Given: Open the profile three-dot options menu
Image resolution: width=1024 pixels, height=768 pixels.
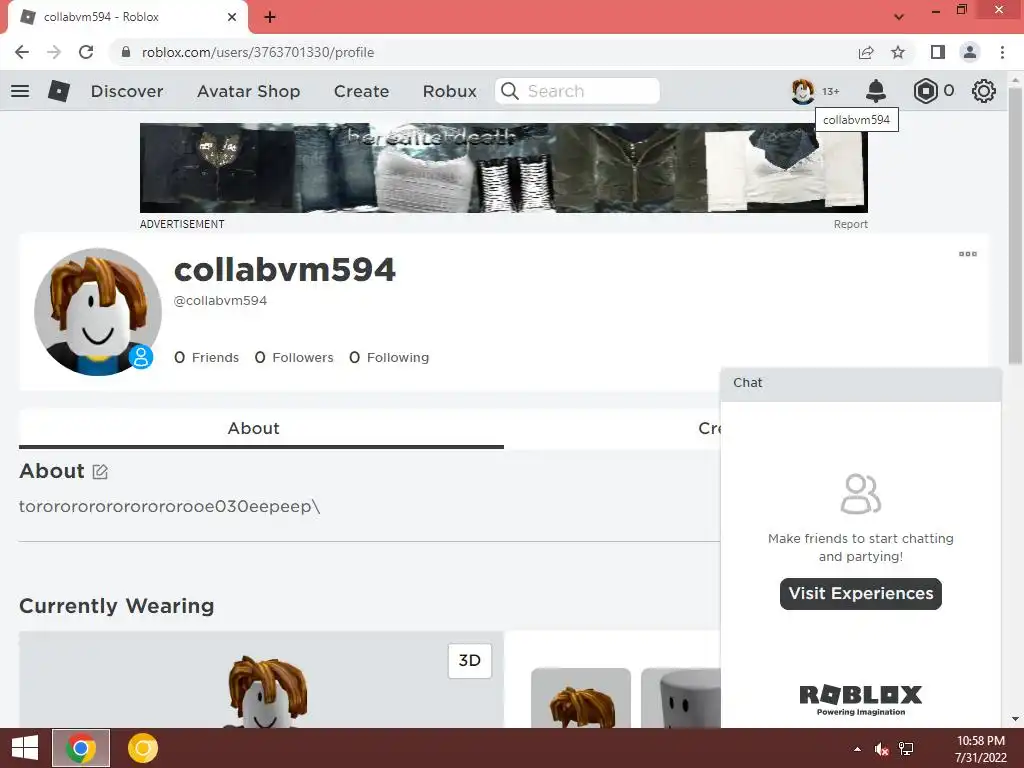Looking at the screenshot, I should tap(968, 254).
